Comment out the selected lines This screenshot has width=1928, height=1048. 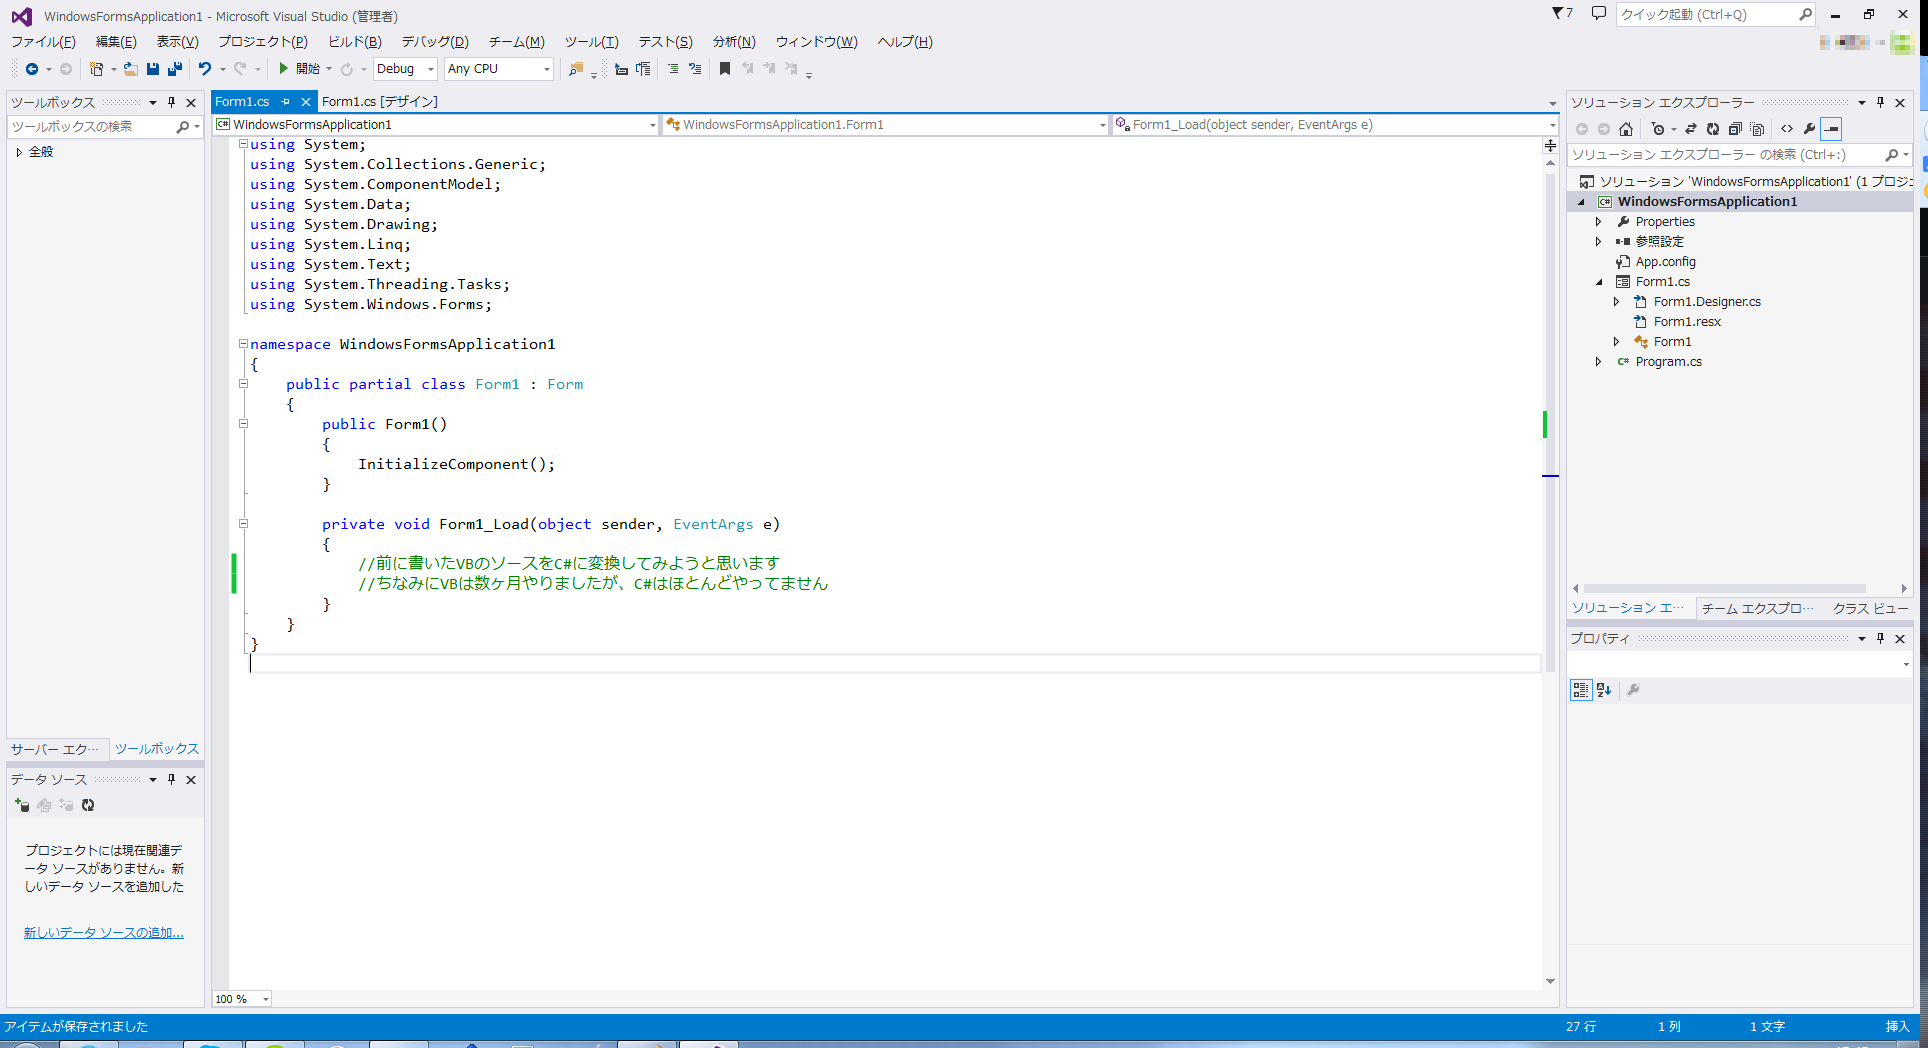[673, 69]
